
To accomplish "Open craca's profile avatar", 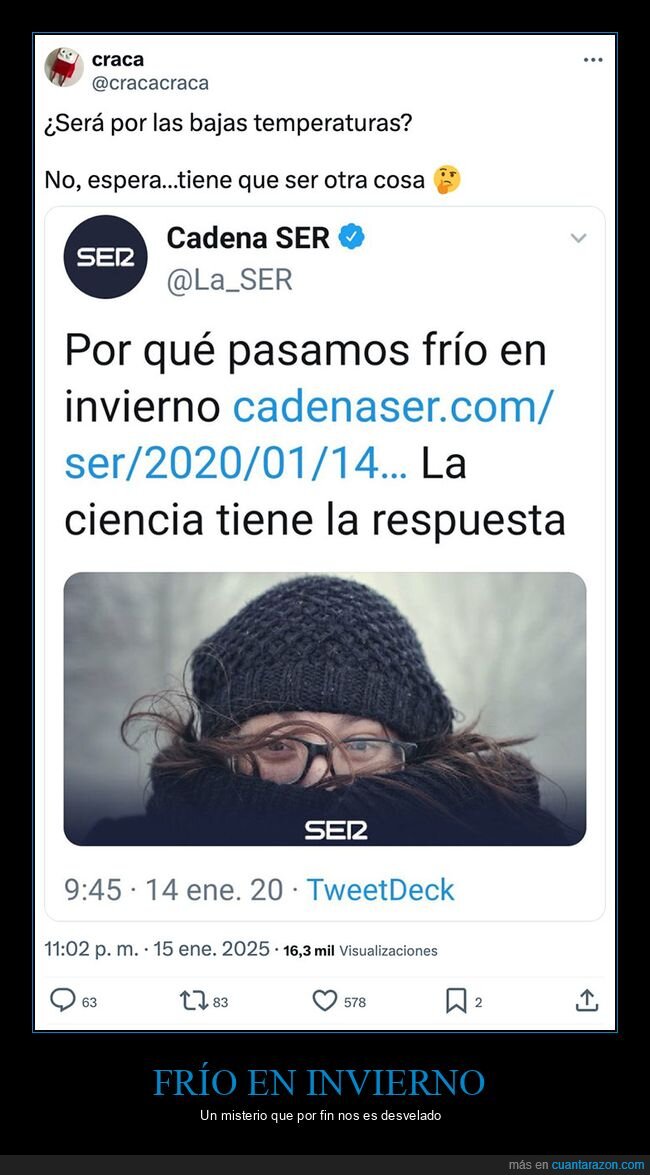I will [x=64, y=67].
